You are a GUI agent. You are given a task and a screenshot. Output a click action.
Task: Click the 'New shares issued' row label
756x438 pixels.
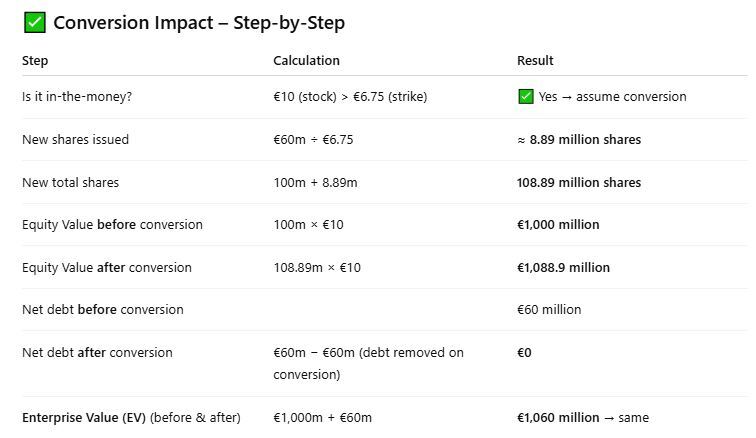click(x=76, y=140)
